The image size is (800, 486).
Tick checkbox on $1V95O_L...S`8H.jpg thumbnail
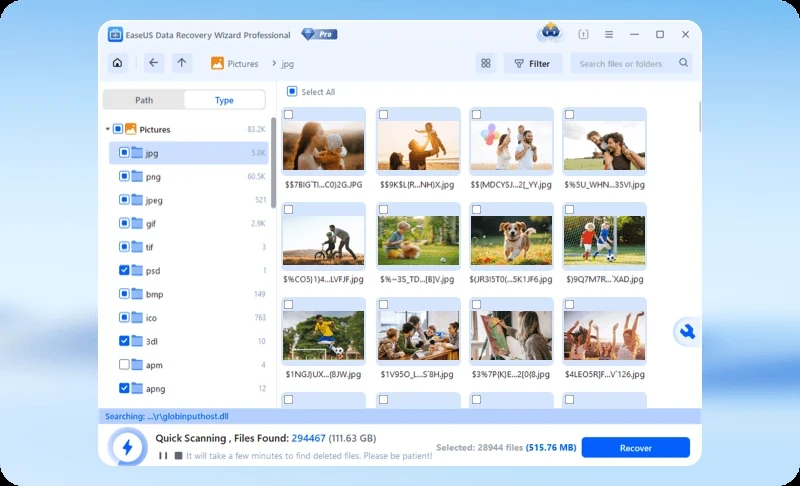point(383,304)
